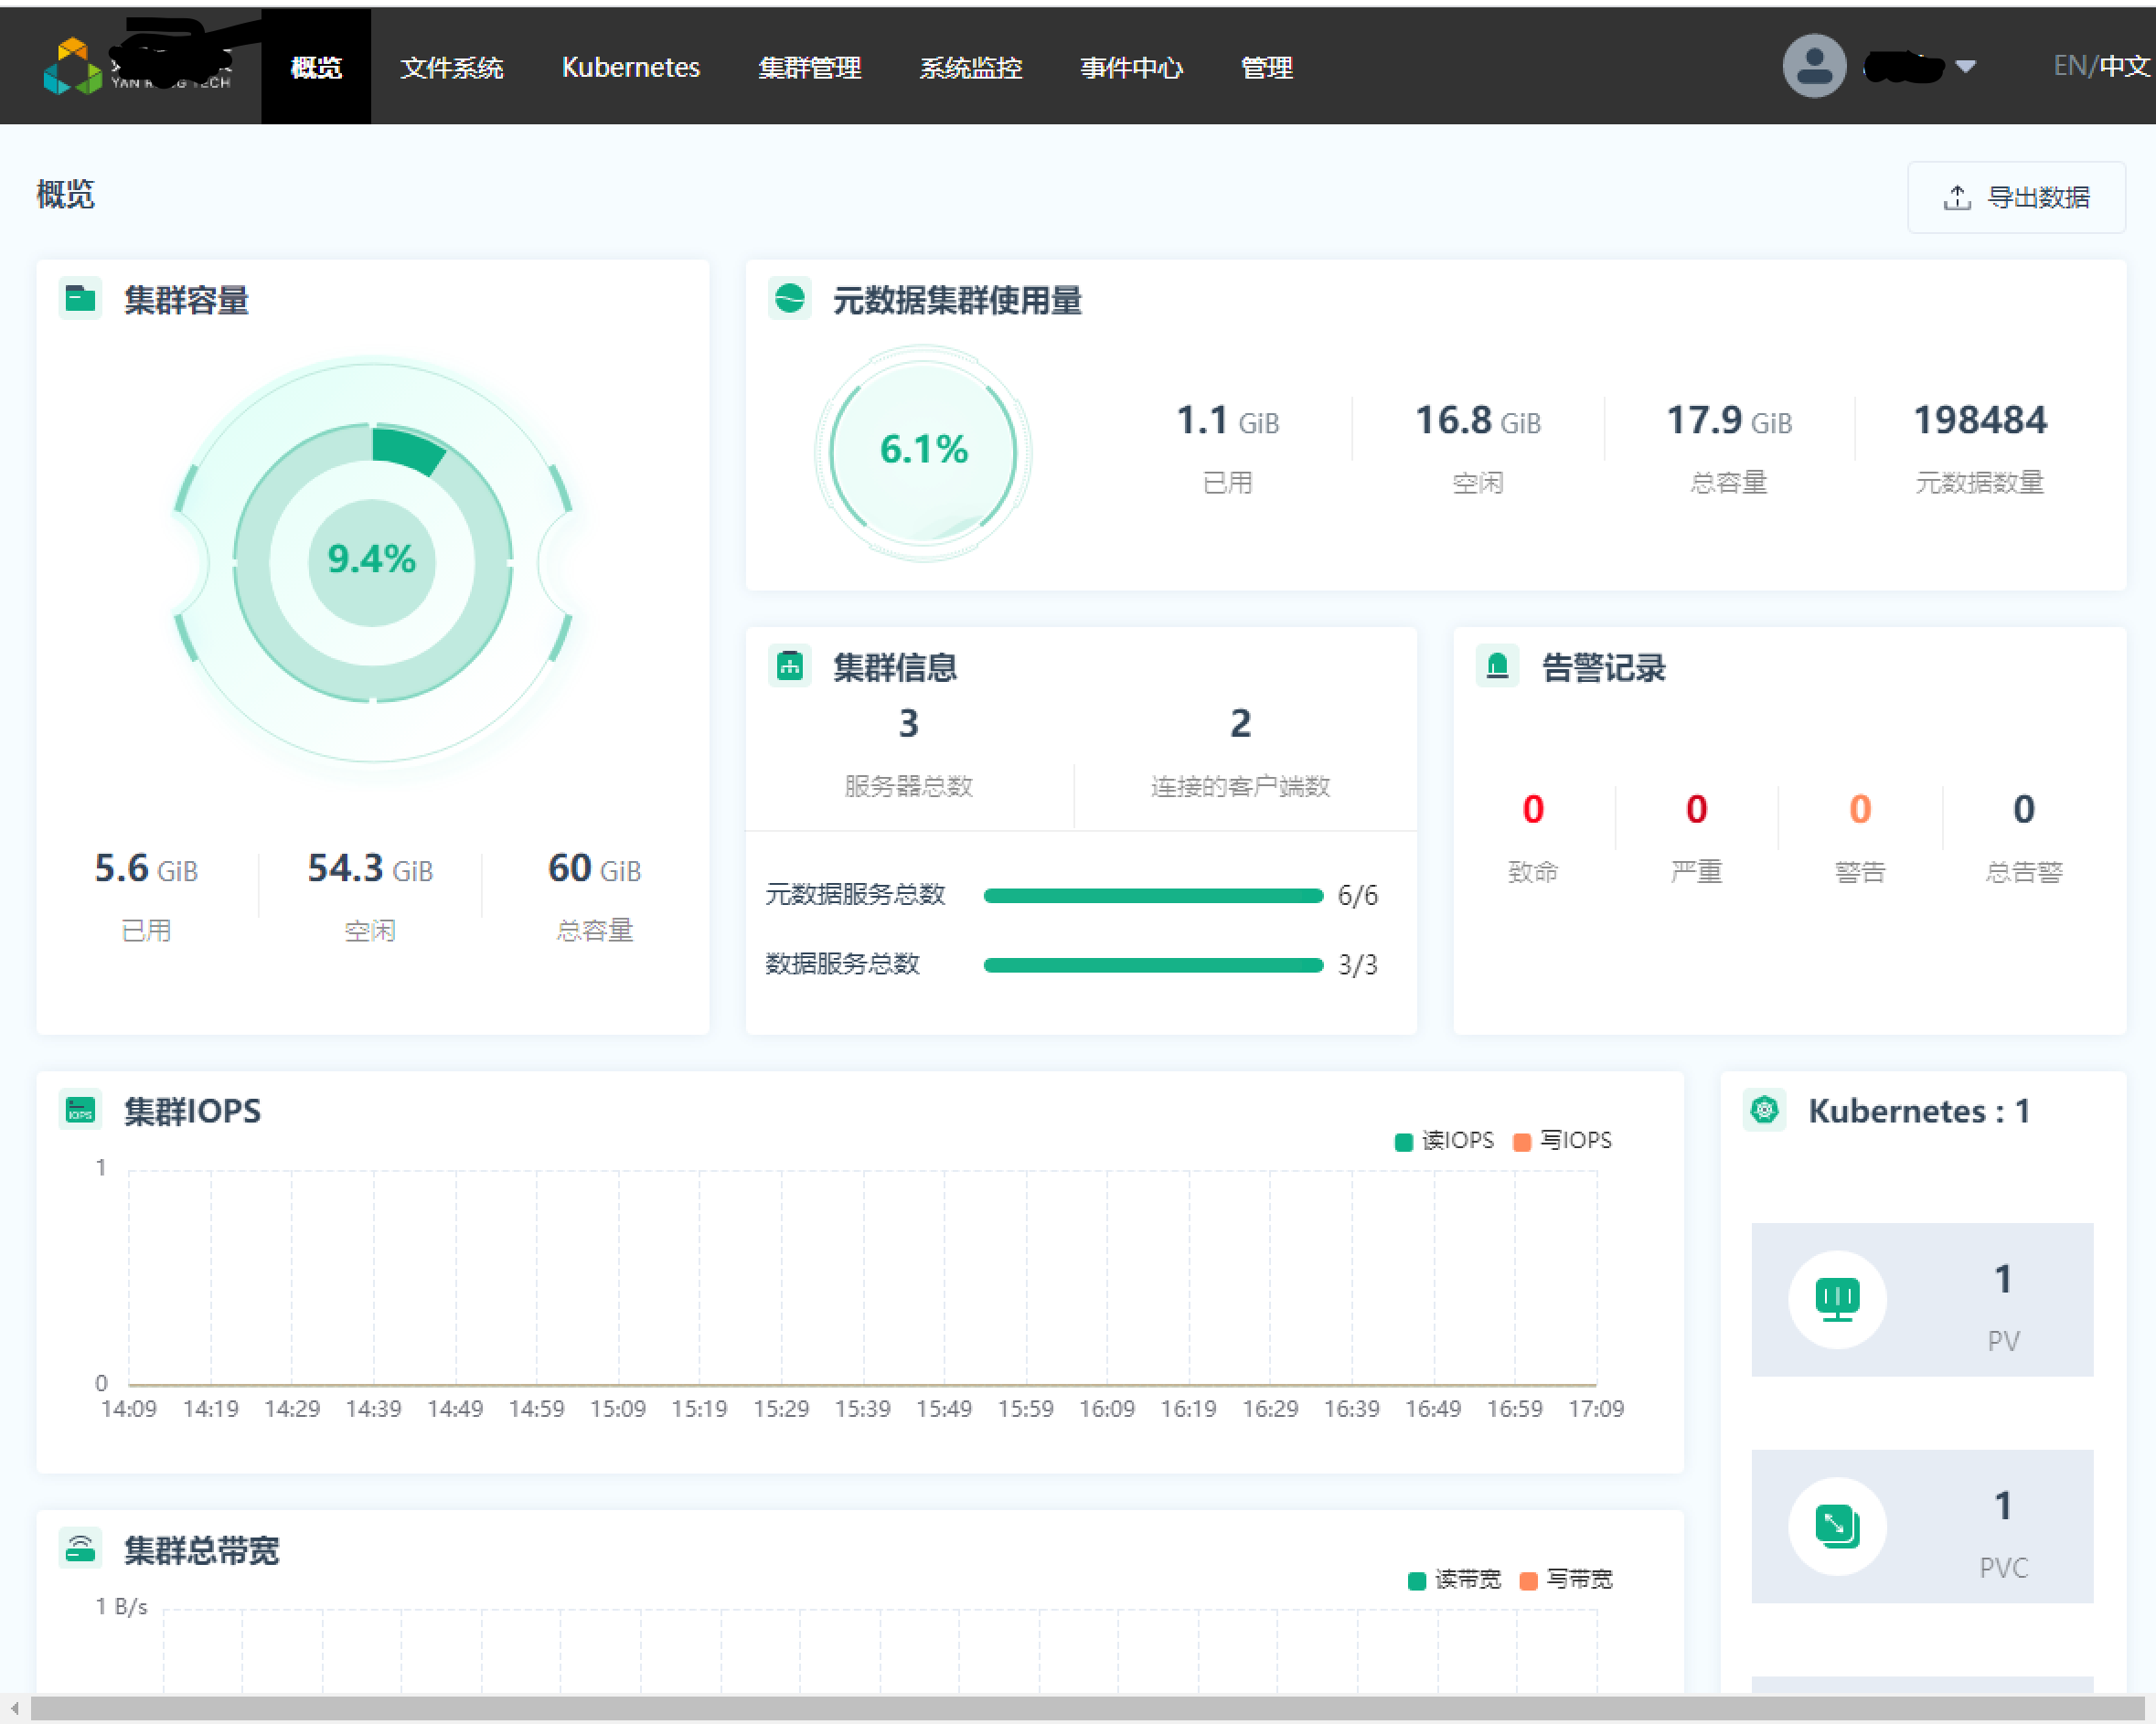Click the alarm record bell icon

pos(1497,665)
